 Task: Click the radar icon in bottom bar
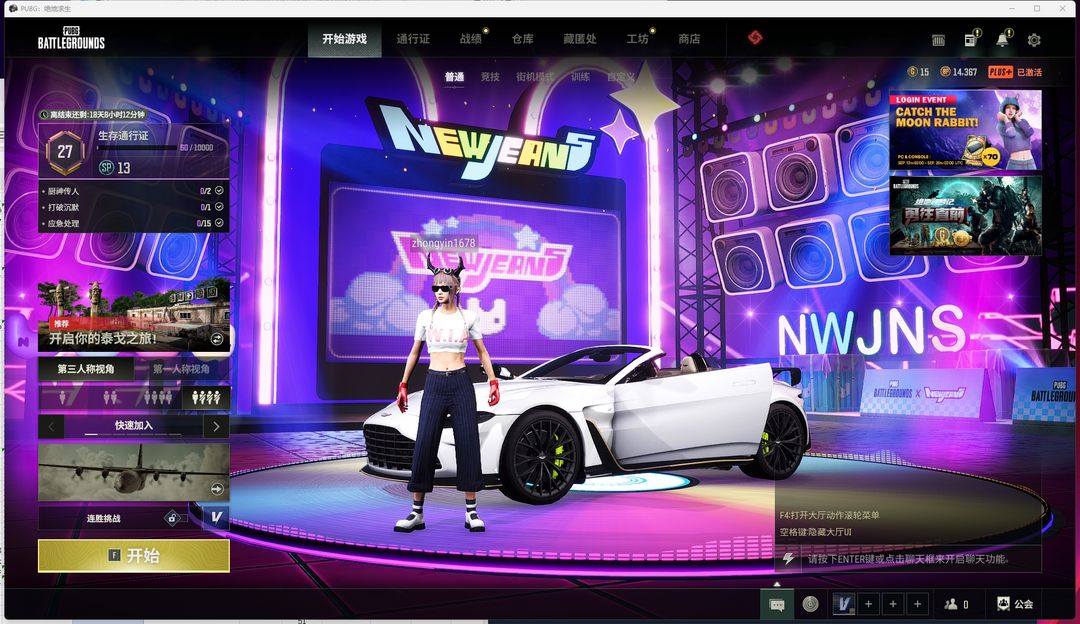click(810, 604)
